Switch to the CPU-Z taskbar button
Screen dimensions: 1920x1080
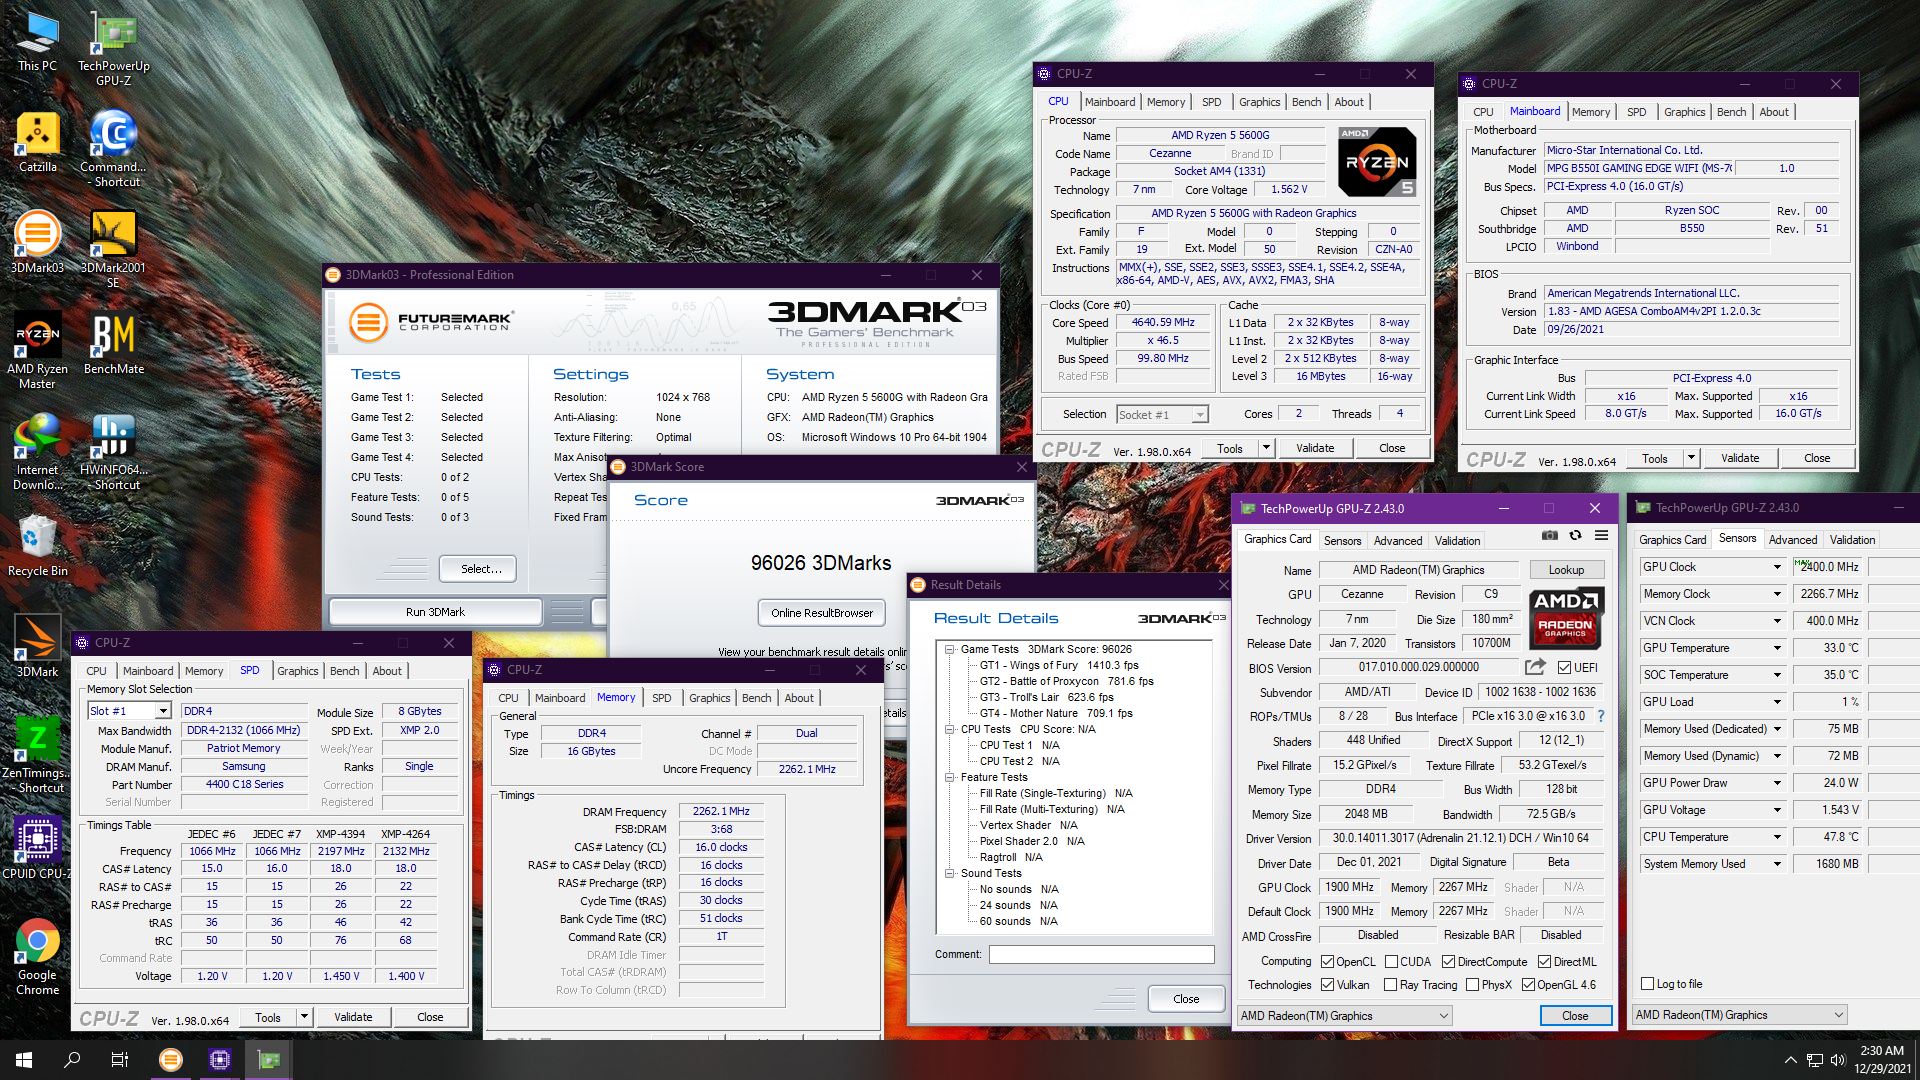(220, 1060)
